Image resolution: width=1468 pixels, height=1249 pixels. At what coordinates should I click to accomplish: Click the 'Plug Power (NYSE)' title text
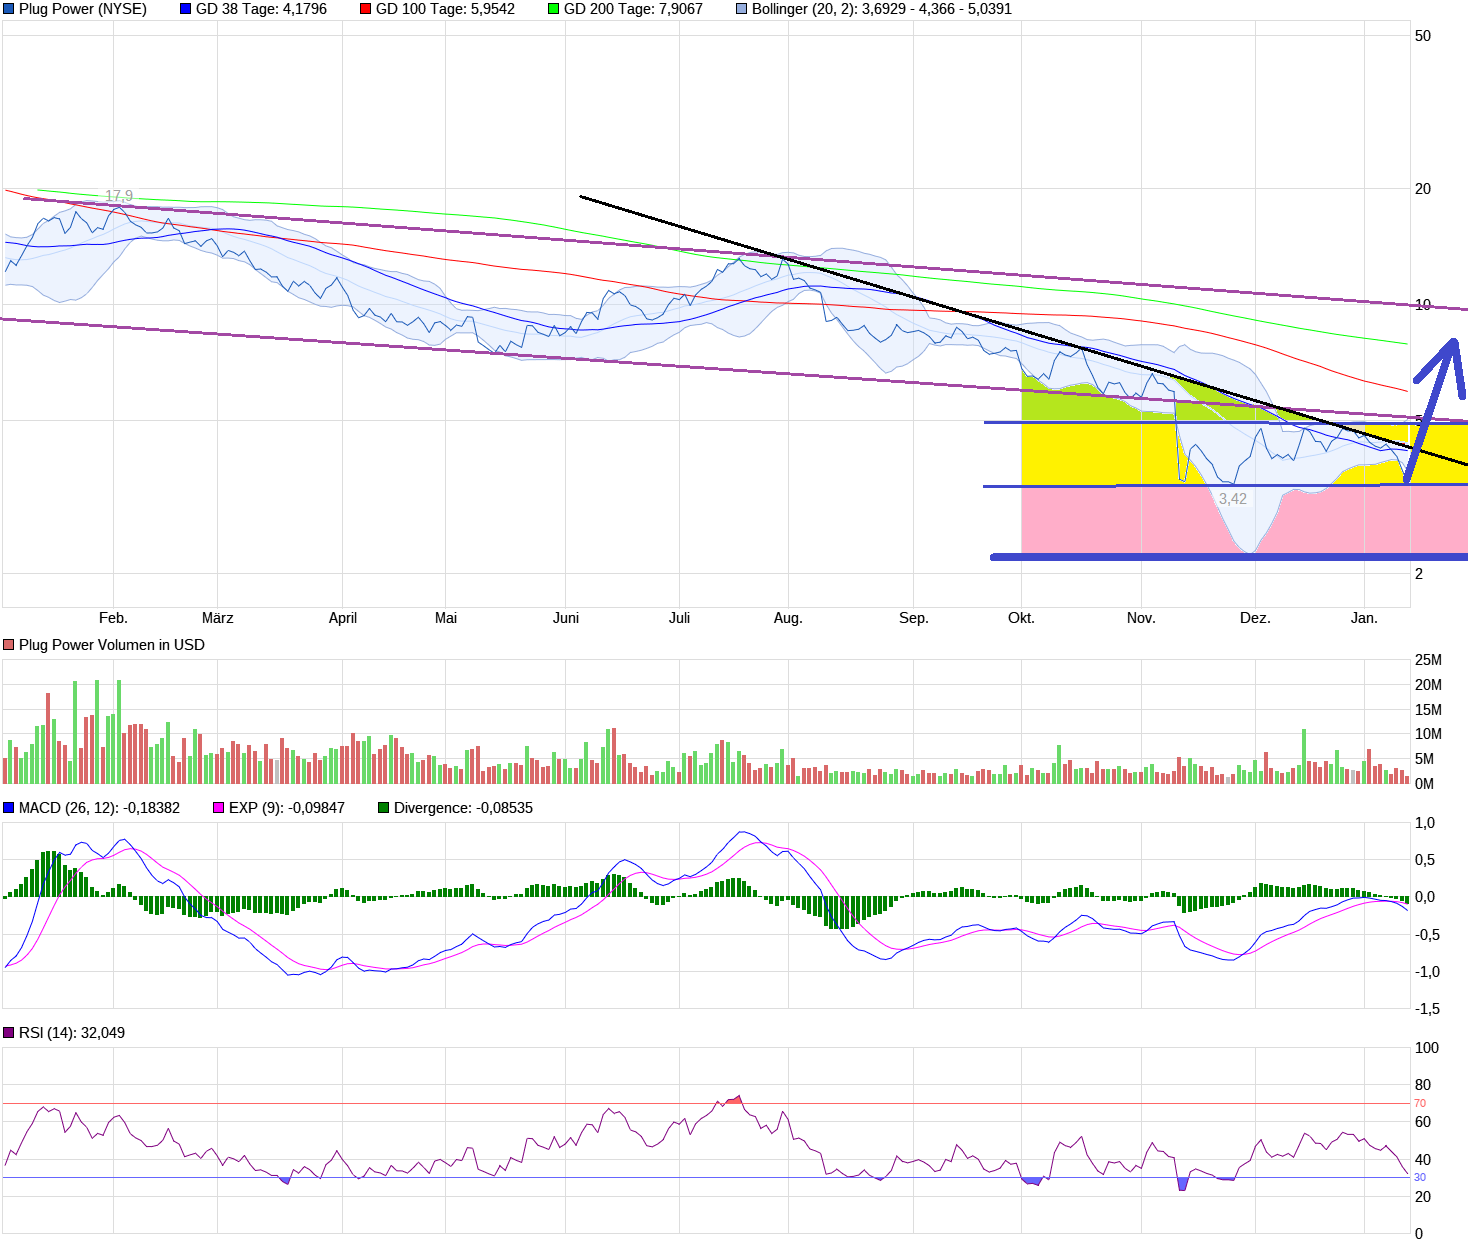click(83, 9)
